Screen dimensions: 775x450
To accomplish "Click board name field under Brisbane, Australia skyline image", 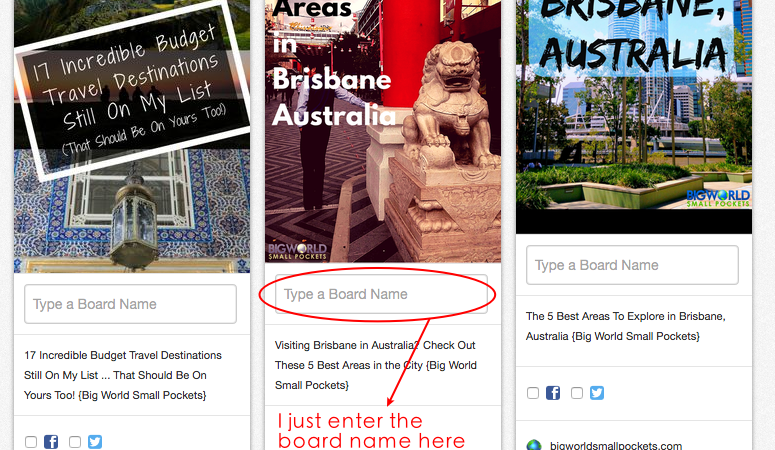I will [632, 265].
